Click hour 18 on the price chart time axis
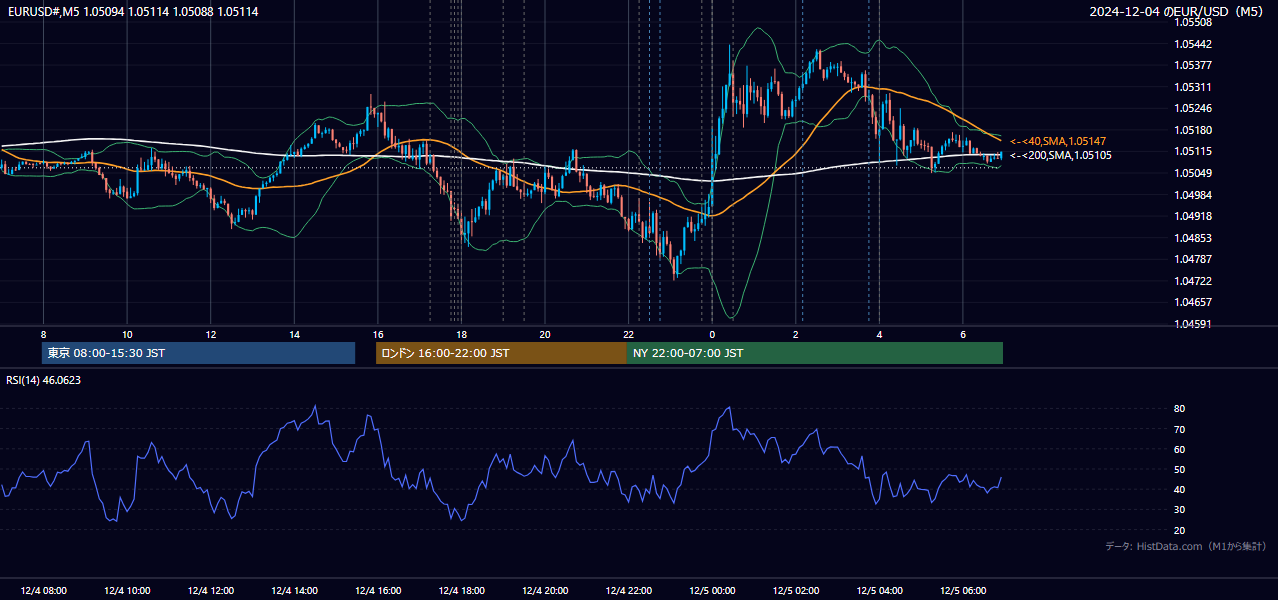The image size is (1278, 600). pos(461,334)
